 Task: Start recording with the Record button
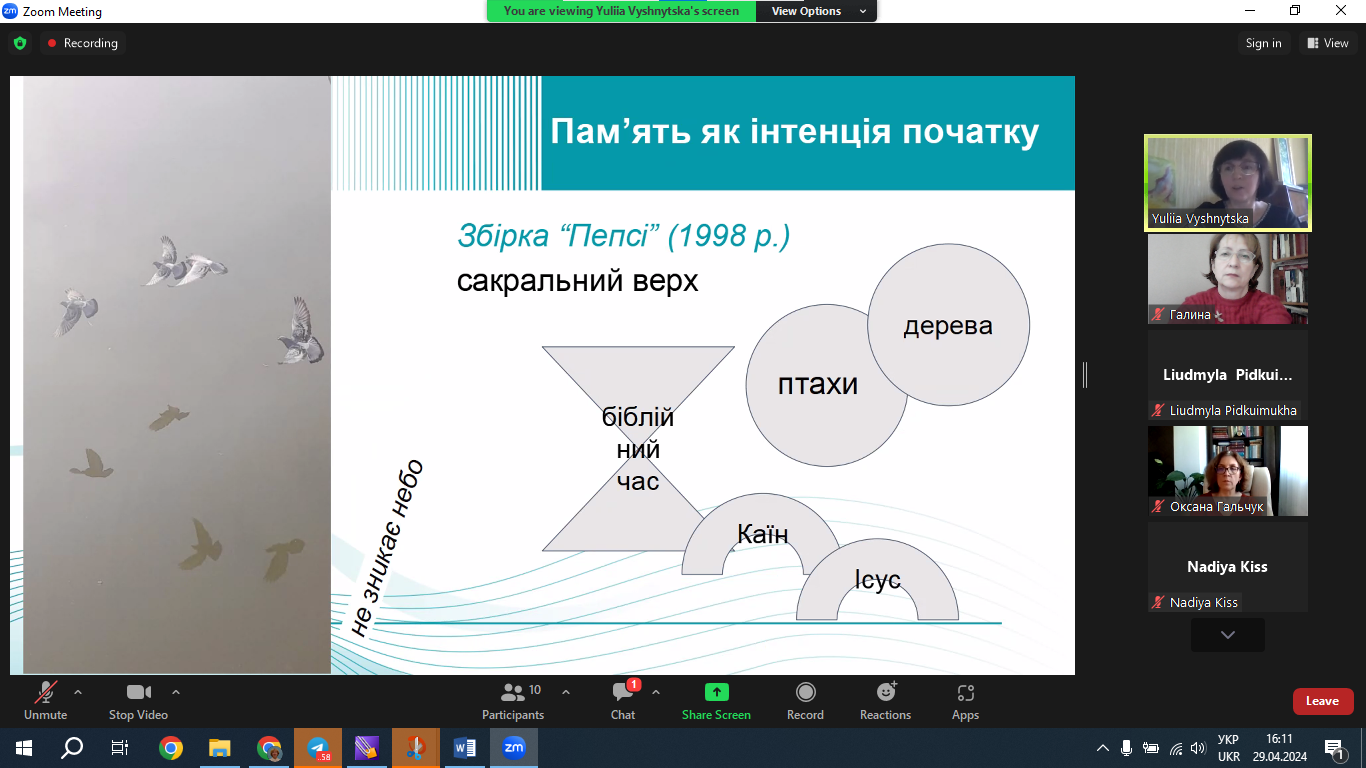pos(805,700)
